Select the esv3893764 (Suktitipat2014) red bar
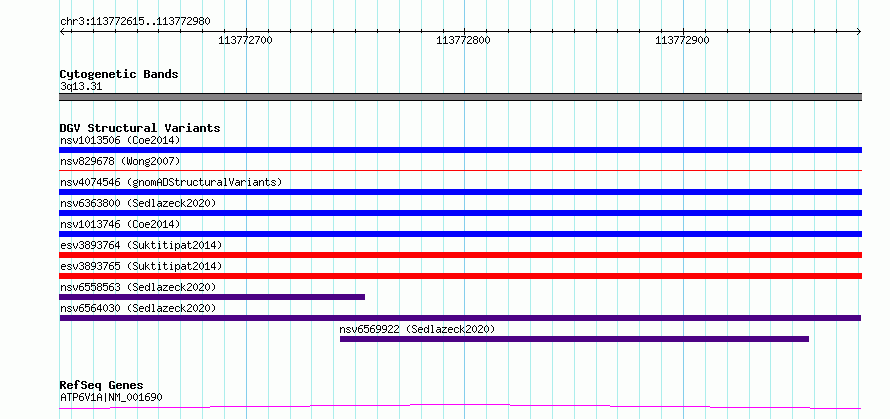The width and height of the screenshot is (890, 419). click(460, 255)
